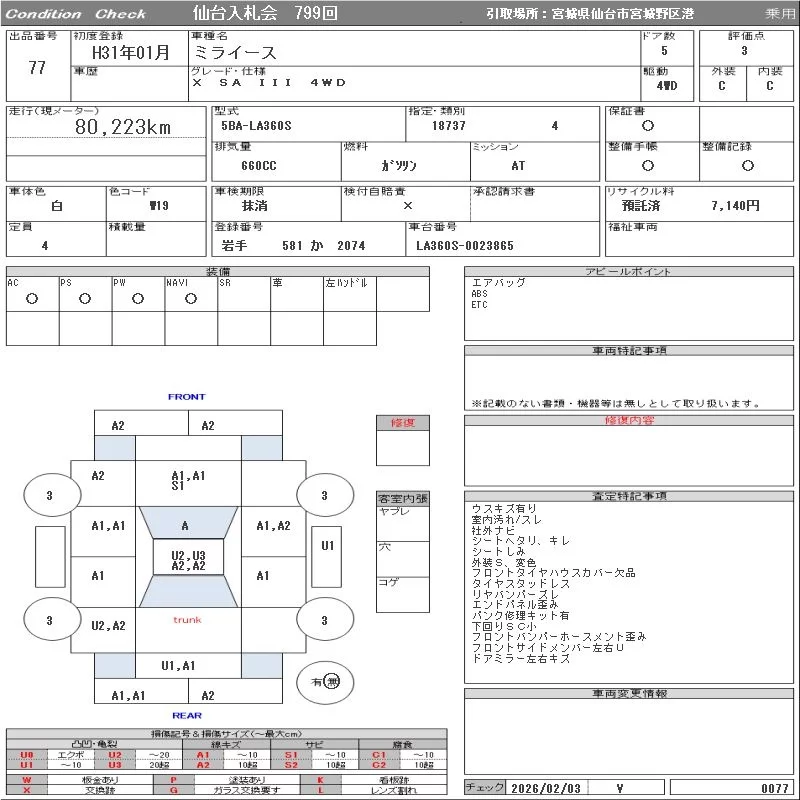Click the hood panel marked A1,A1 S1
The height and width of the screenshot is (800, 800).
pos(188,481)
